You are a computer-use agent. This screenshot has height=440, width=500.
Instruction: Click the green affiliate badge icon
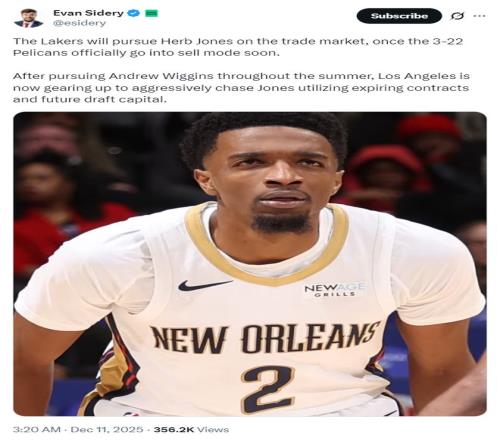point(151,13)
